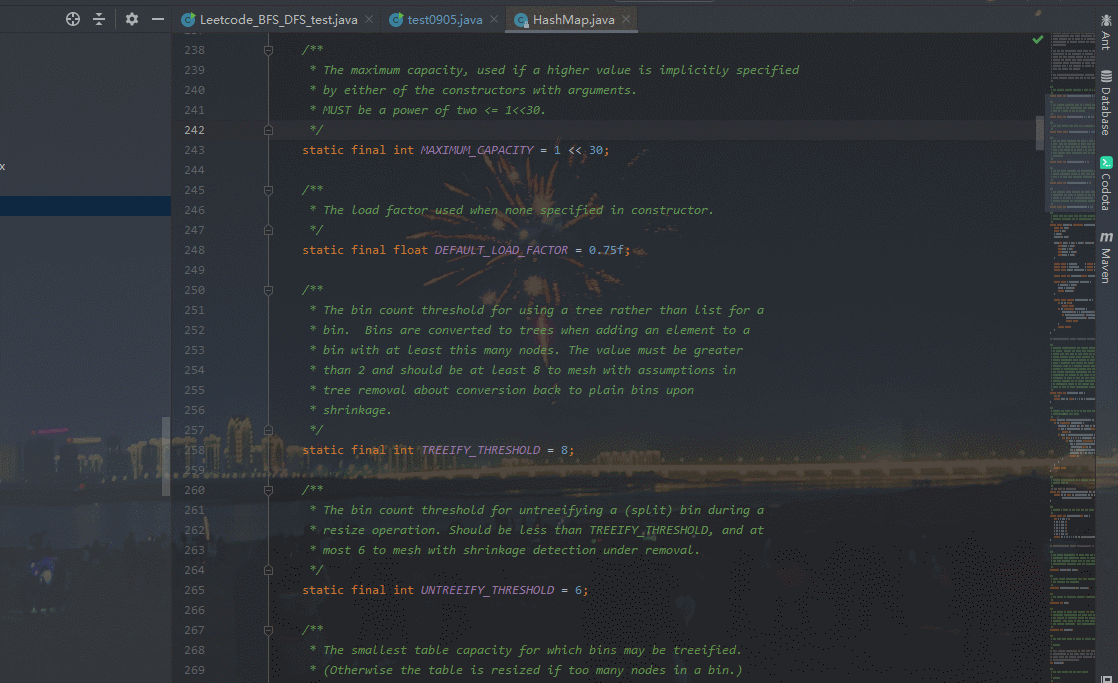Collapse the comment block starting at line 250
The width and height of the screenshot is (1118, 683).
coord(268,290)
